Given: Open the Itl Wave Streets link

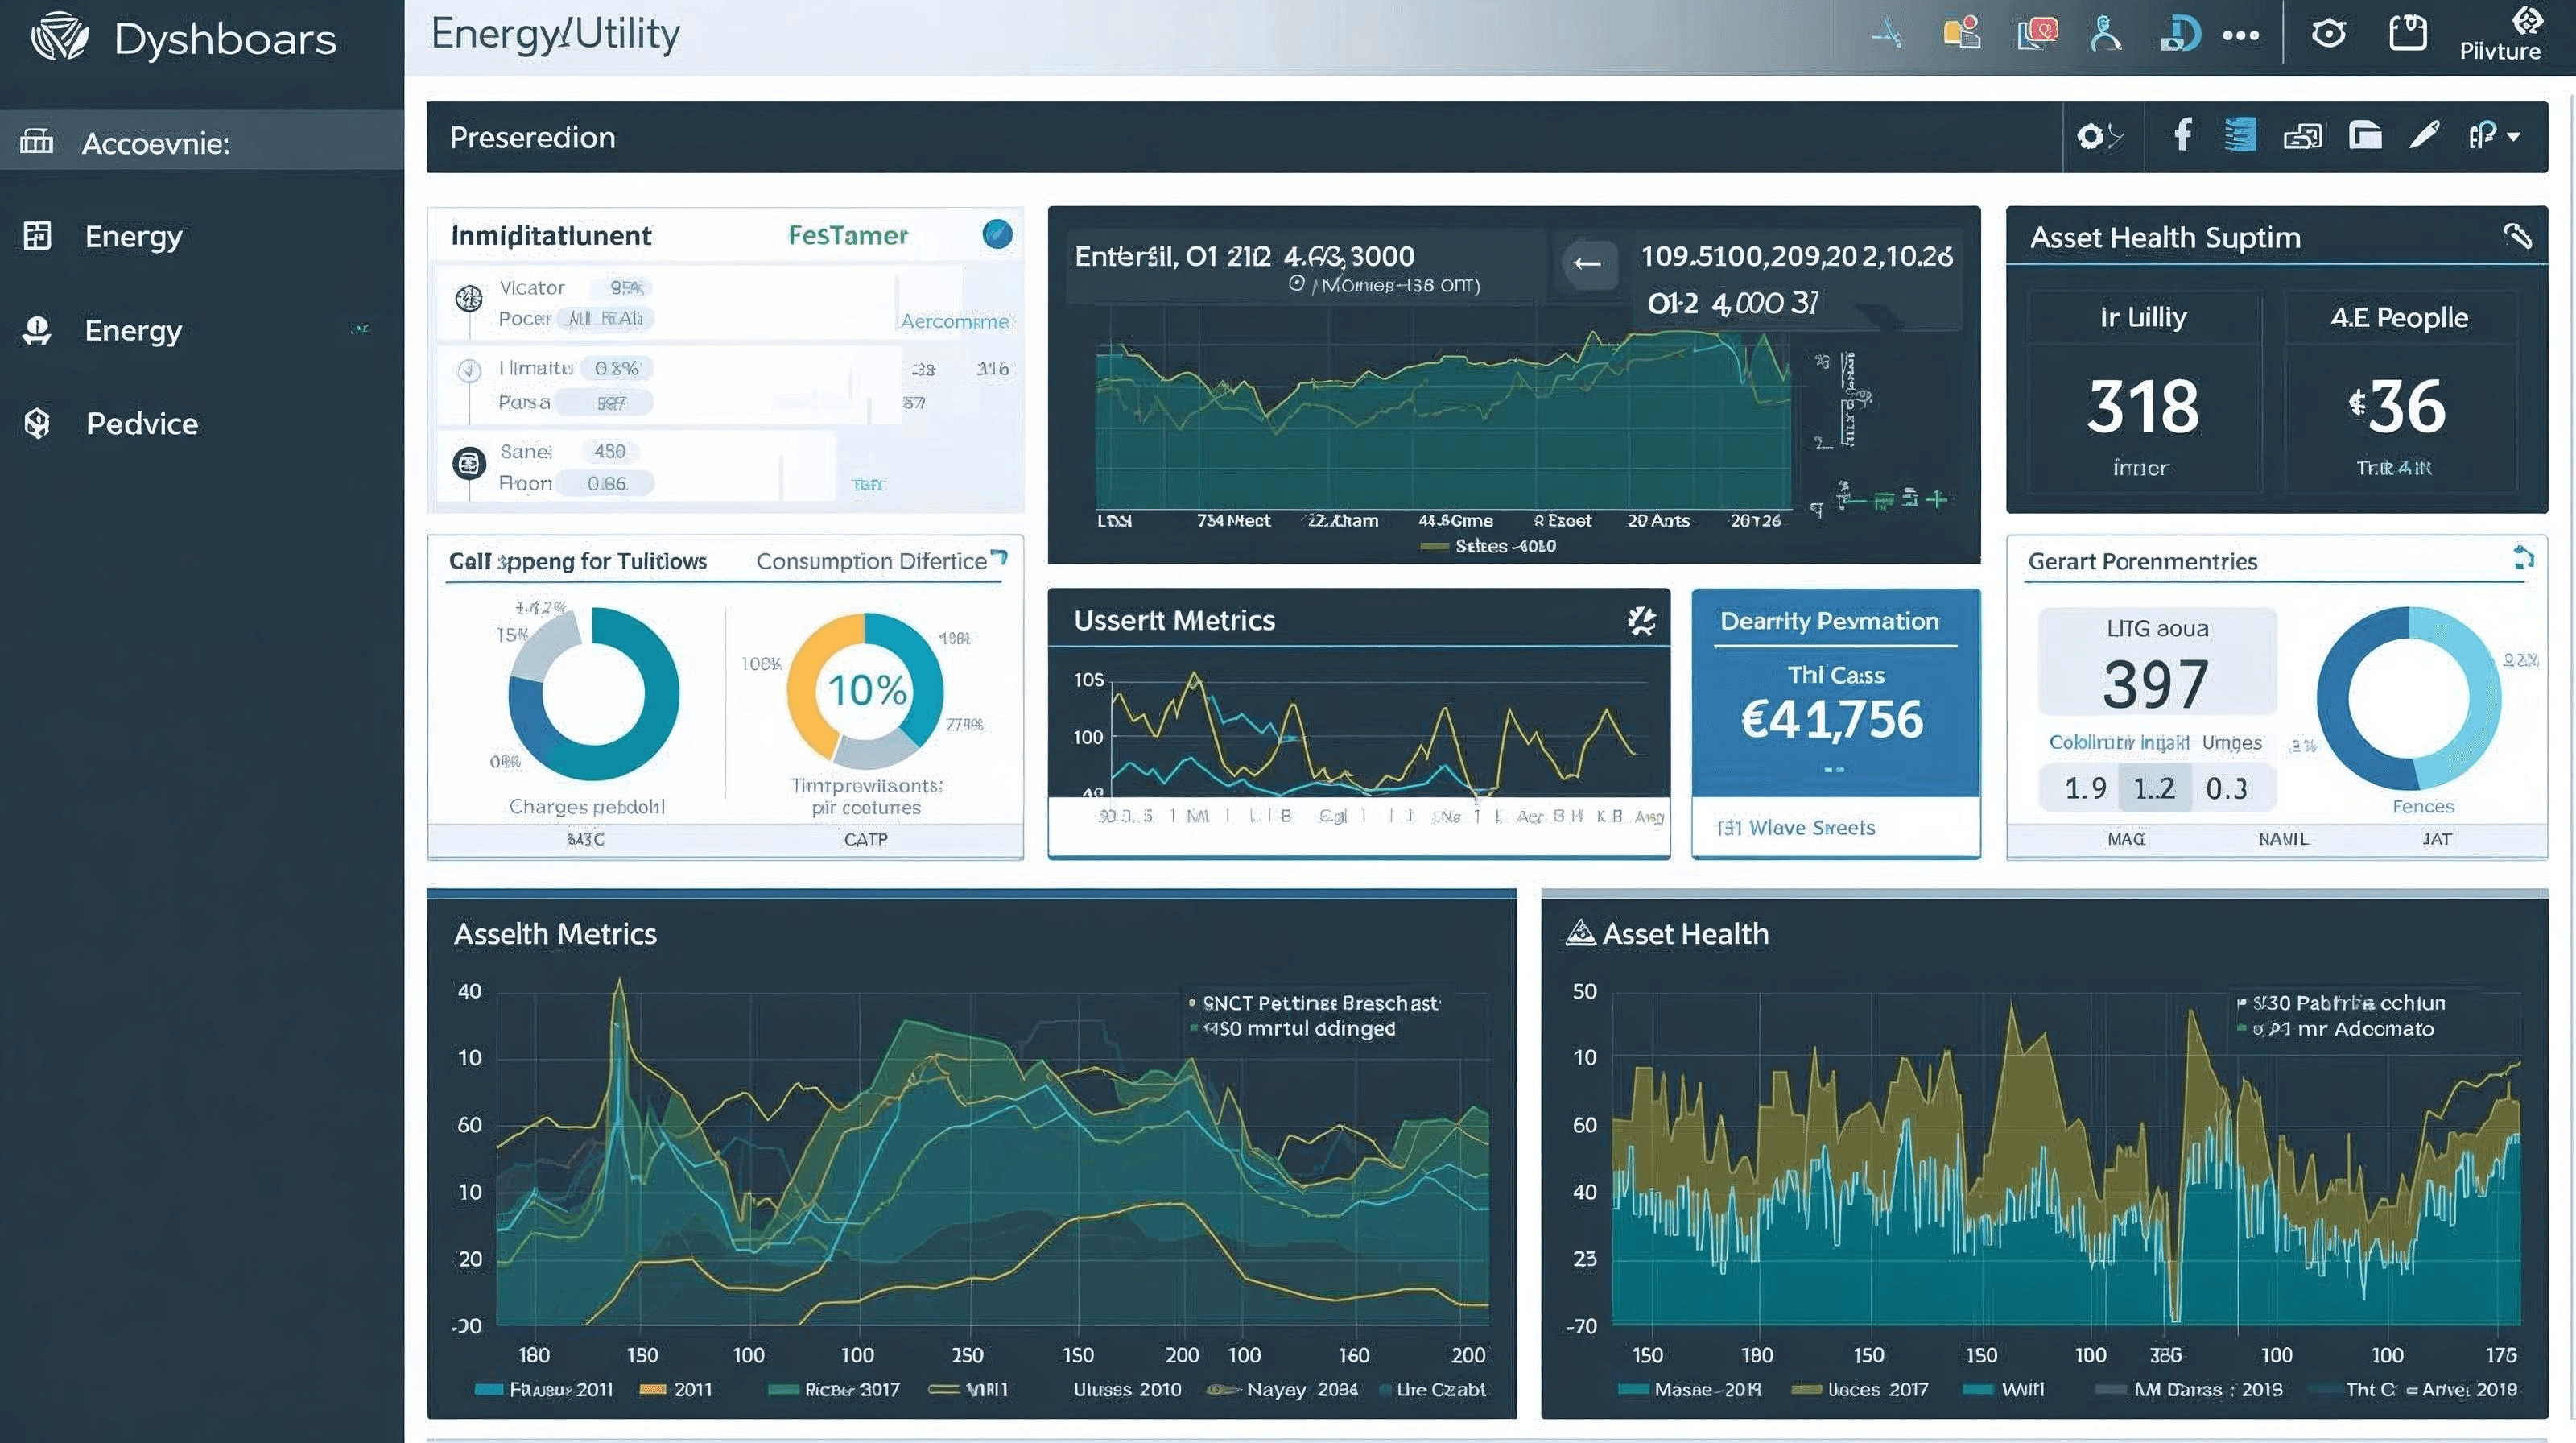Looking at the screenshot, I should tap(1795, 827).
